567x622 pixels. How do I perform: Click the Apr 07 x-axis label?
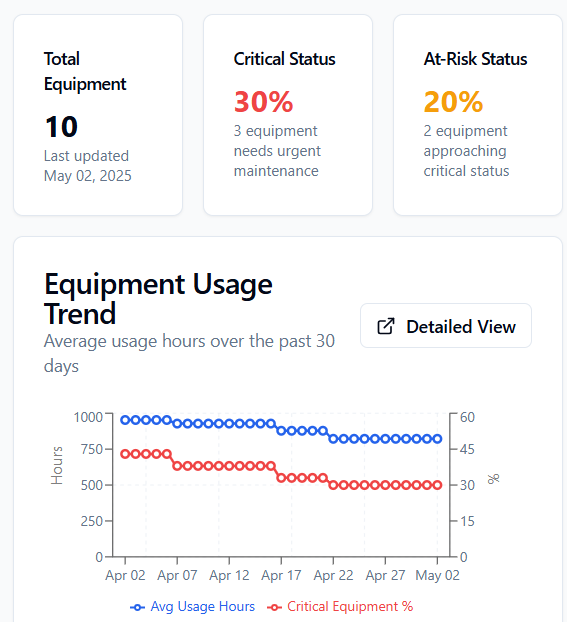177,575
